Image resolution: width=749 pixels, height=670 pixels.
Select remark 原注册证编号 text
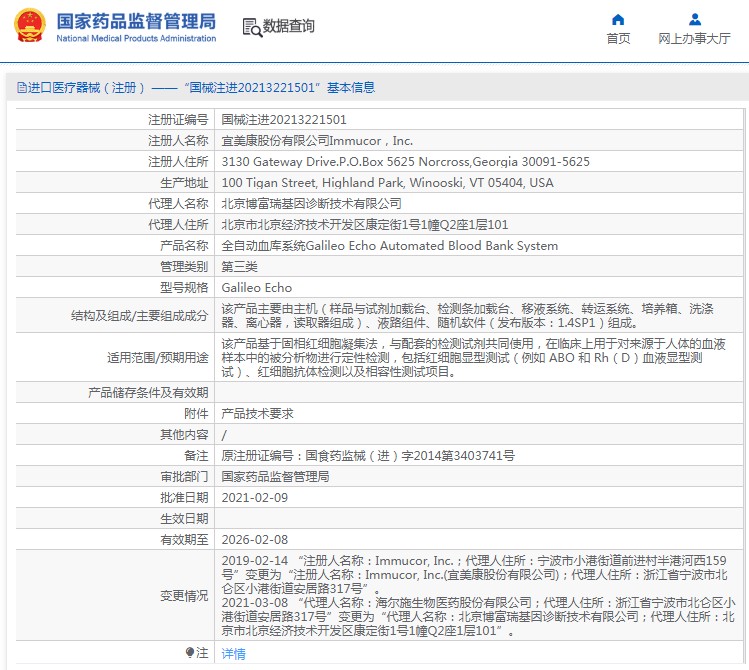368,456
